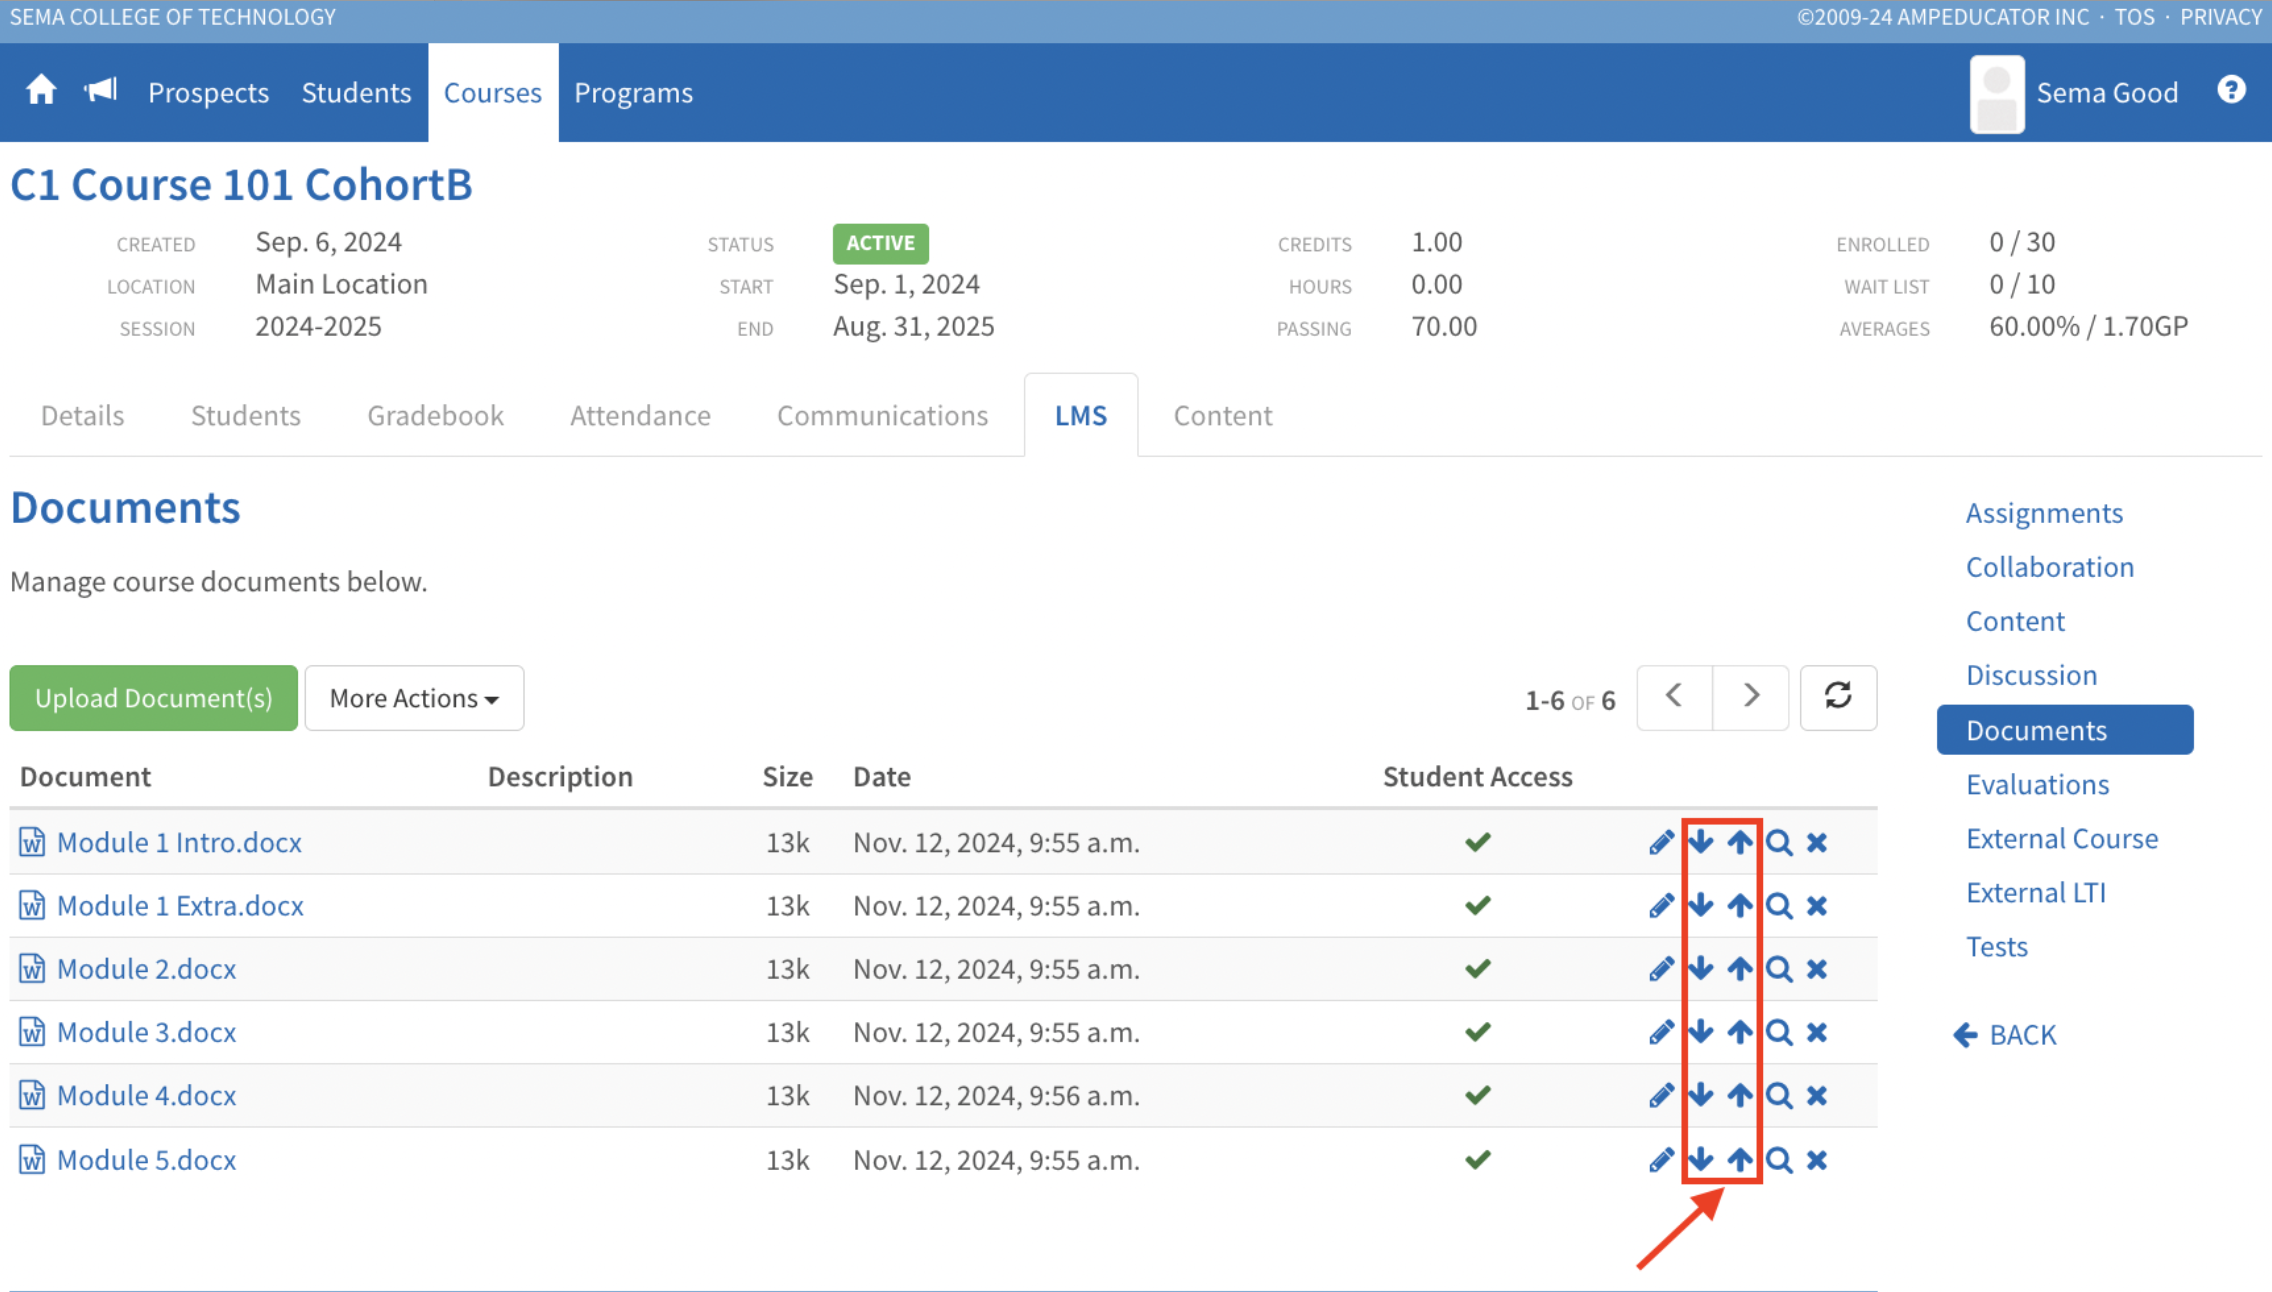This screenshot has width=2272, height=1292.
Task: Edit Module 1 Intro.docx with pencil icon
Action: pos(1661,842)
